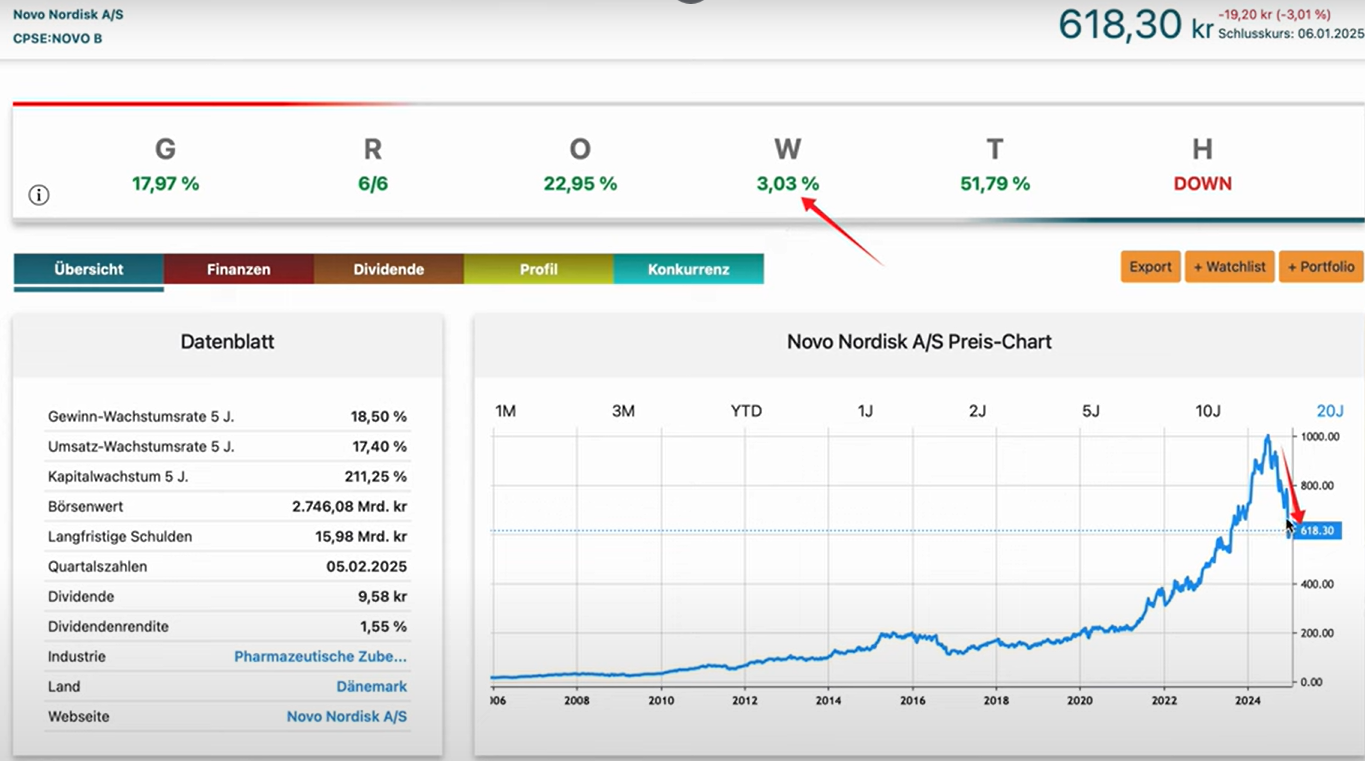Select the 2J chart range
Image resolution: width=1365 pixels, height=761 pixels.
(977, 411)
